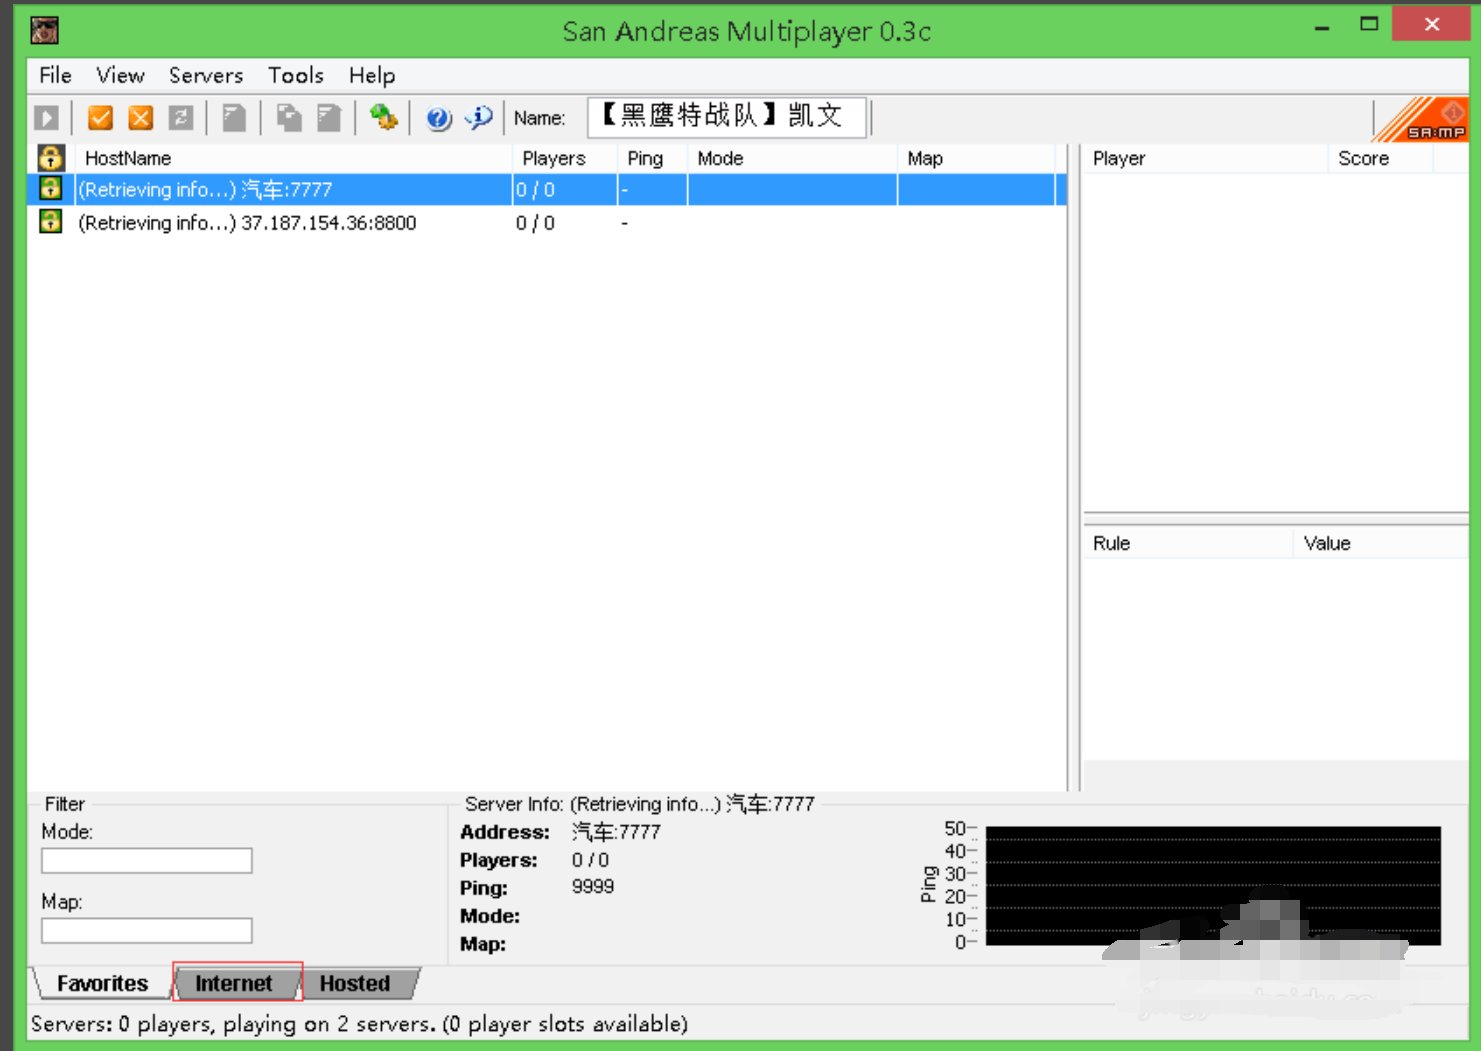Viewport: 1481px width, 1051px height.
Task: Click the orange checkmark Add Server icon
Action: [x=100, y=118]
